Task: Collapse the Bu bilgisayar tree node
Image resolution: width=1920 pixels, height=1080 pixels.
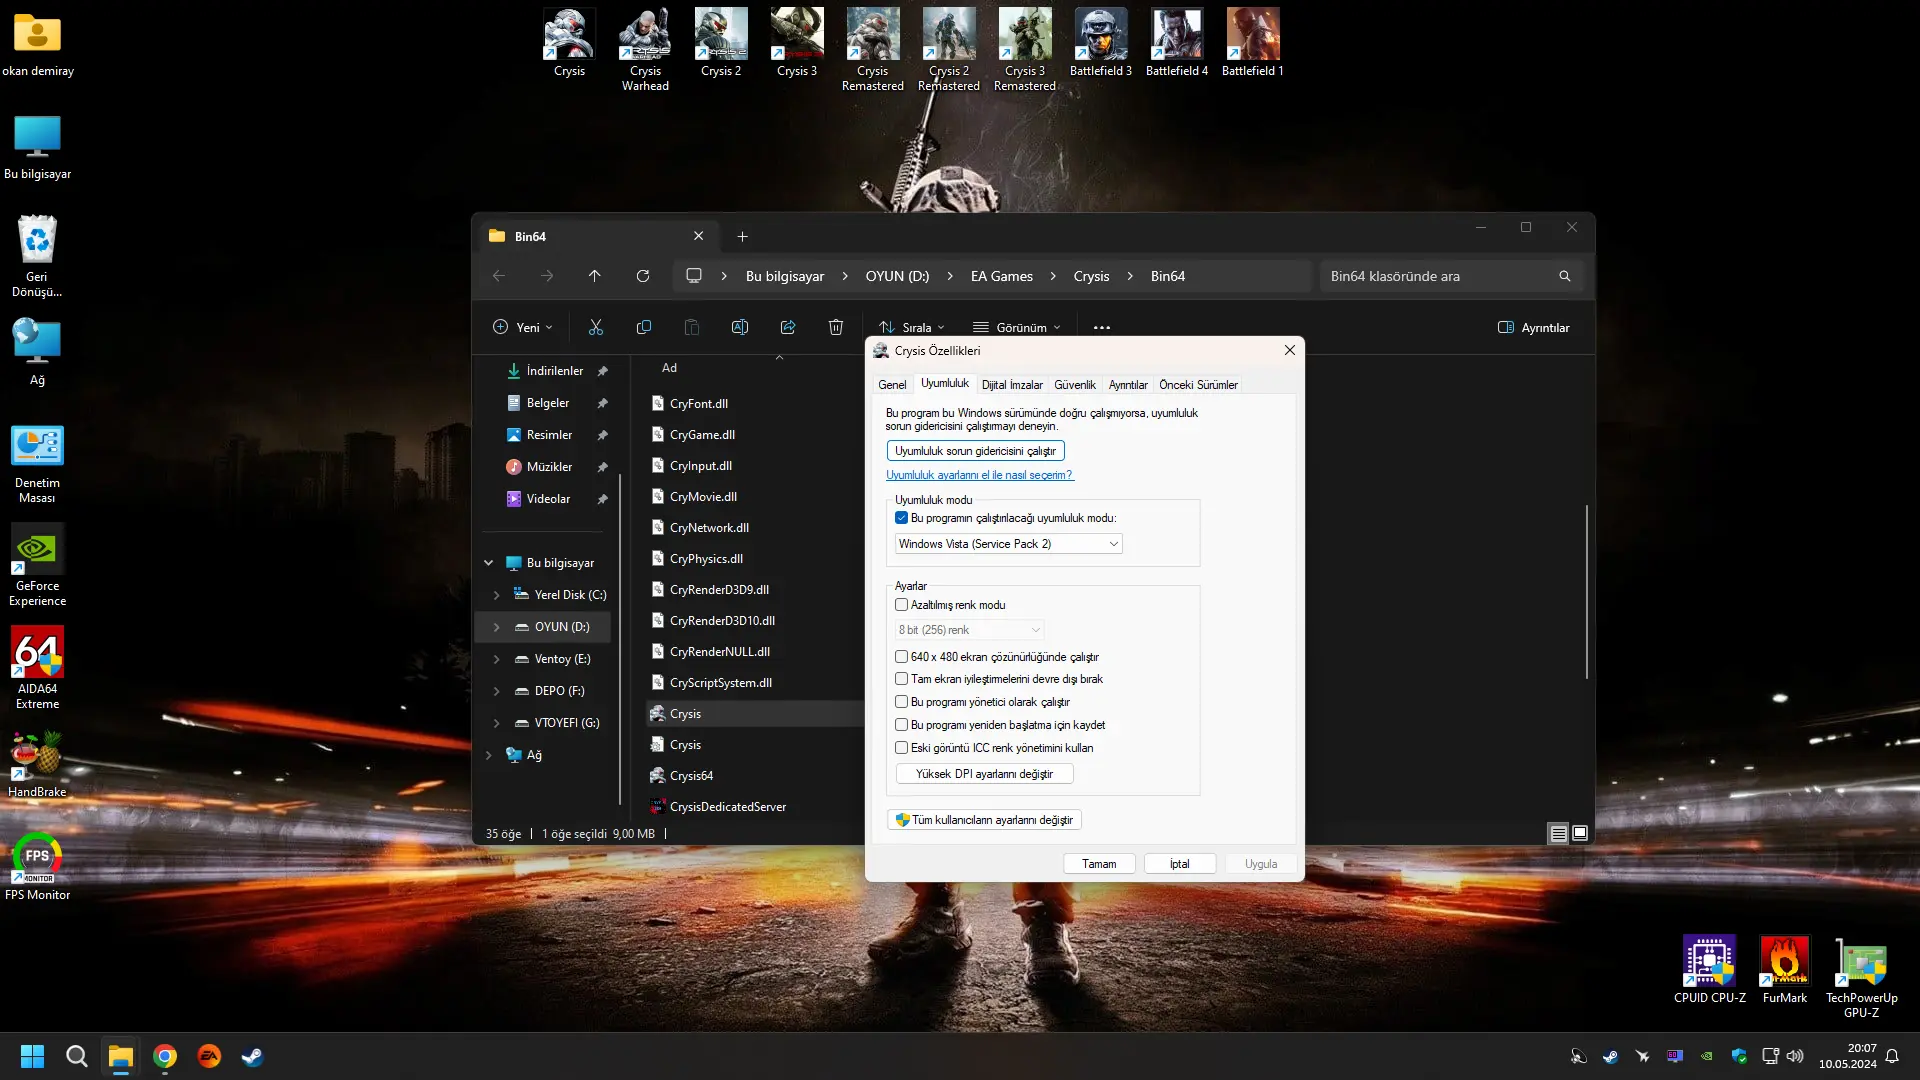Action: click(489, 563)
